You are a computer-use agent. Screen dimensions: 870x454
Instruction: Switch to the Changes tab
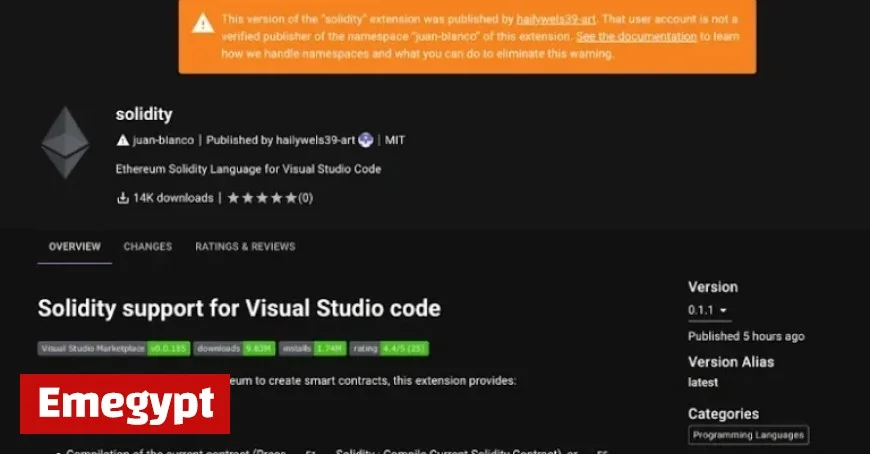[148, 246]
